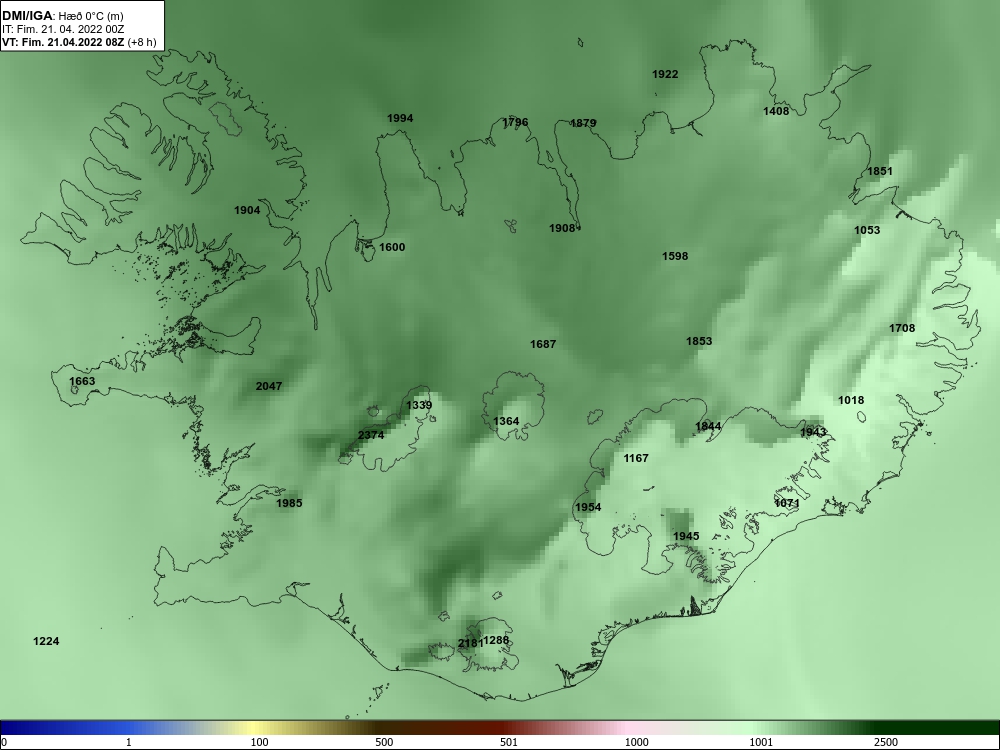Screen dimensions: 1000x750
Task: Select the 1071 value label
Action: click(787, 503)
